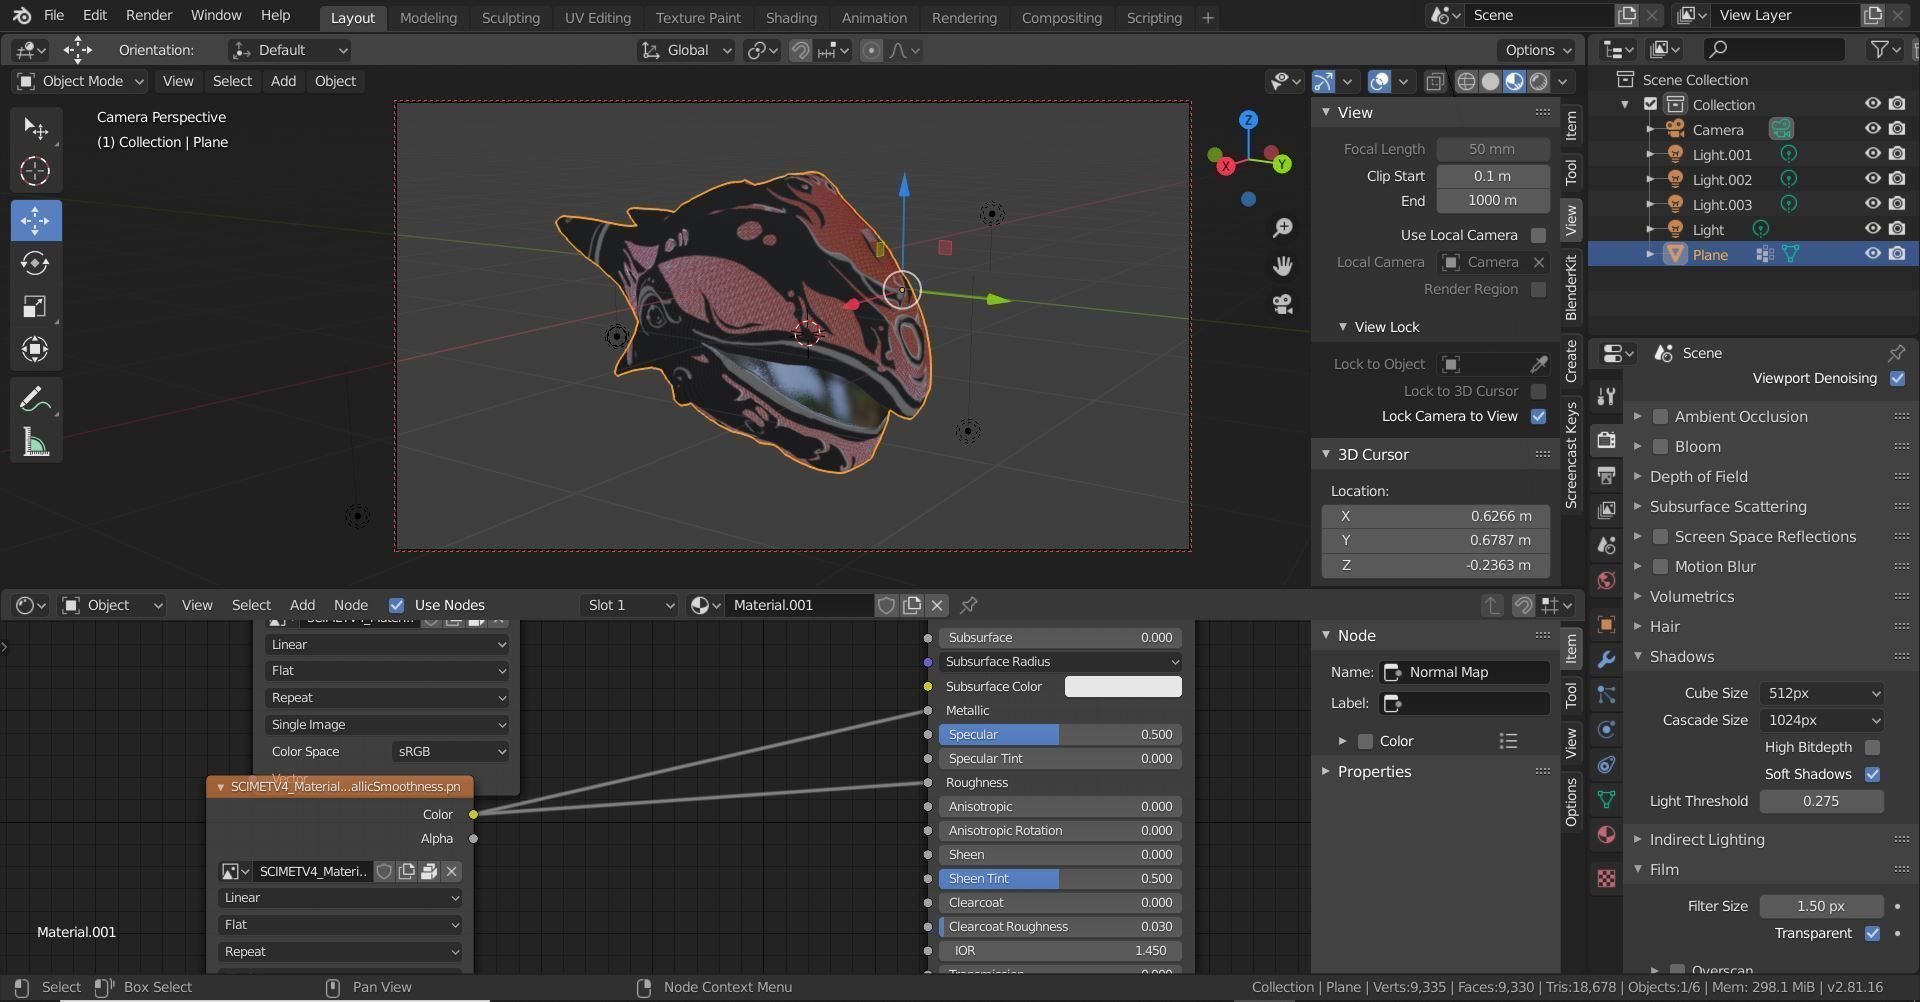Screen dimensions: 1920x1002
Task: Disable Lock Camera to View
Action: pyautogui.click(x=1538, y=416)
